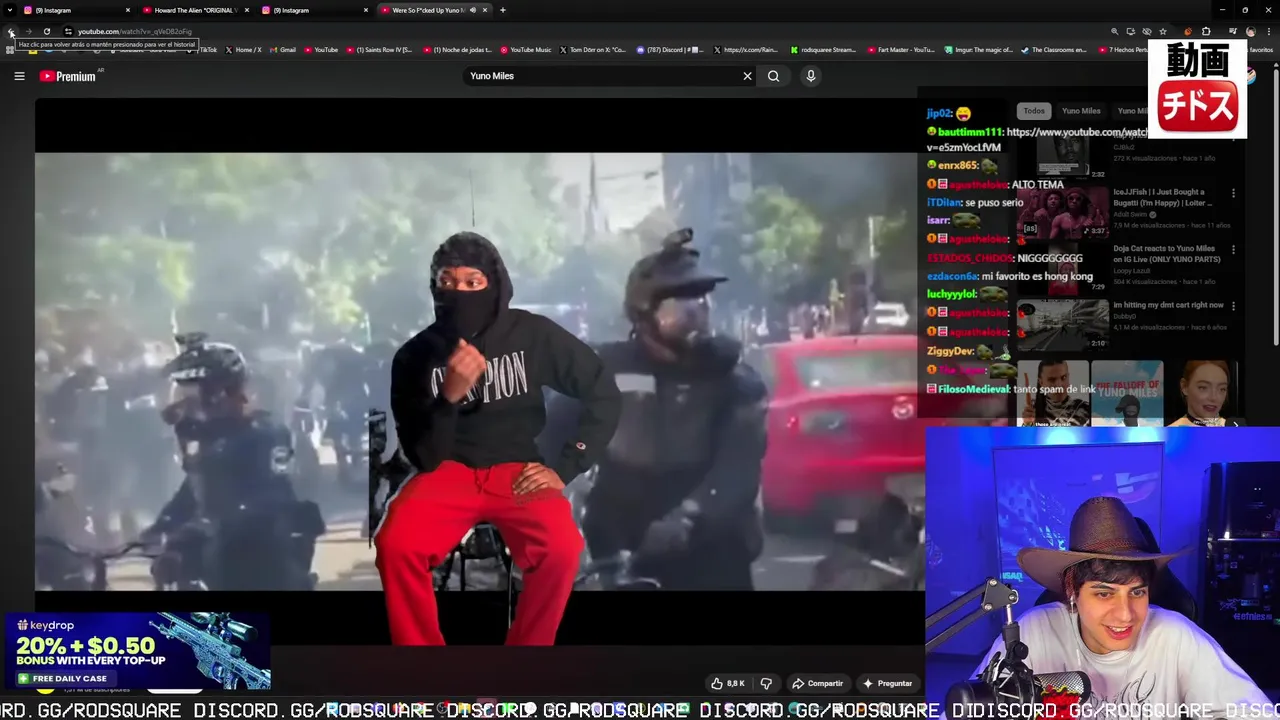
Task: Open options for dmt cart video
Action: (x=1233, y=306)
